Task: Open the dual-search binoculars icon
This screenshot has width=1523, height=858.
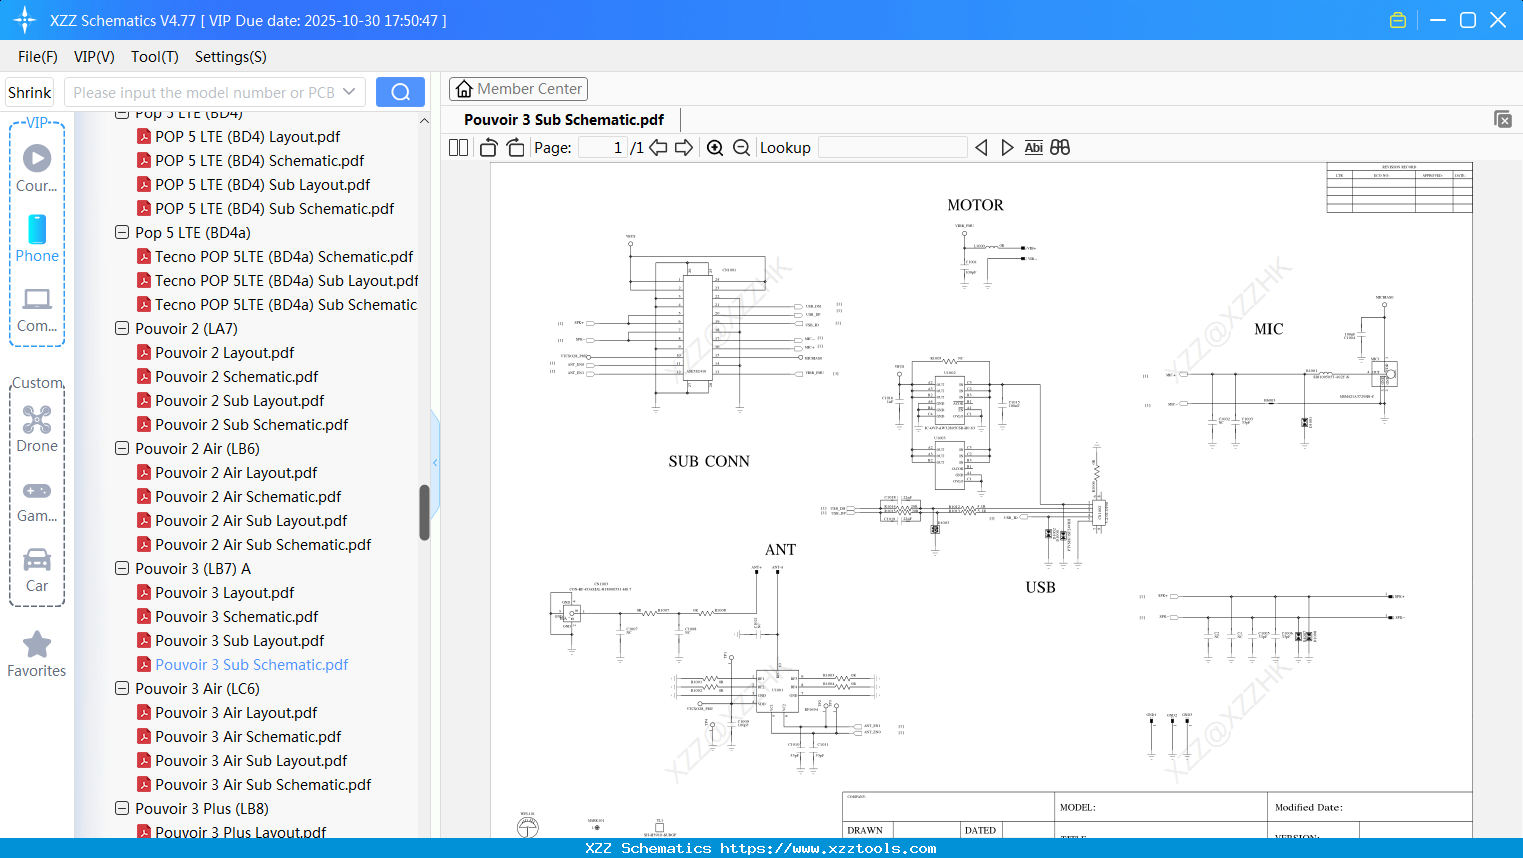Action: (1060, 147)
